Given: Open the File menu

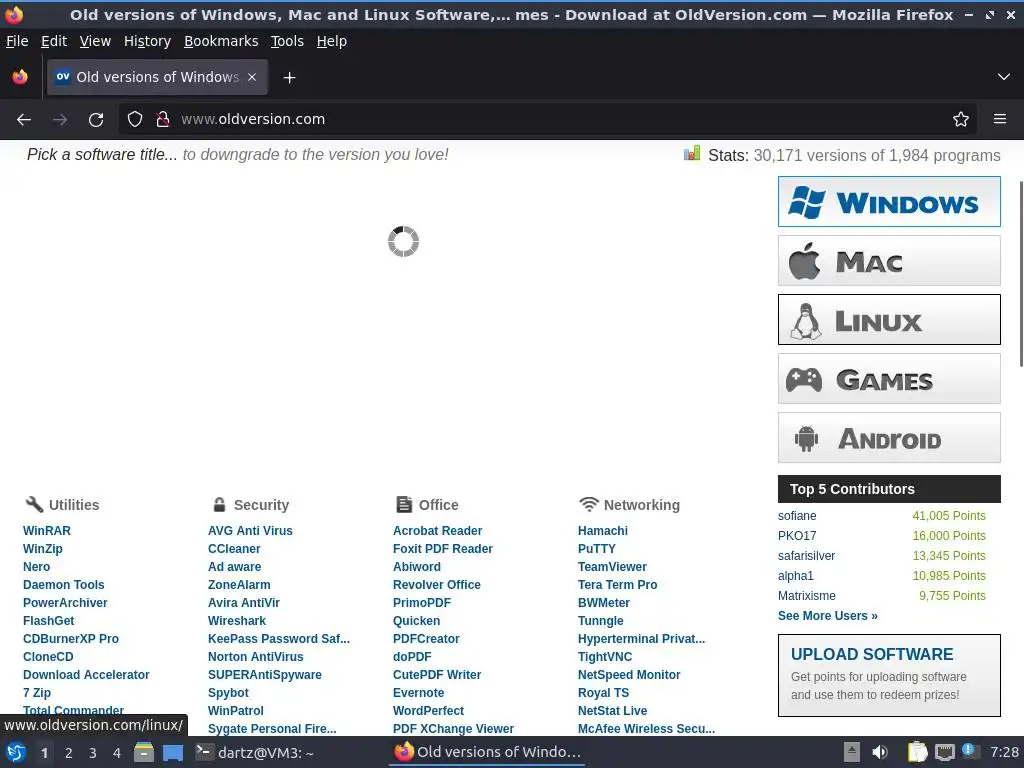Looking at the screenshot, I should tap(17, 41).
